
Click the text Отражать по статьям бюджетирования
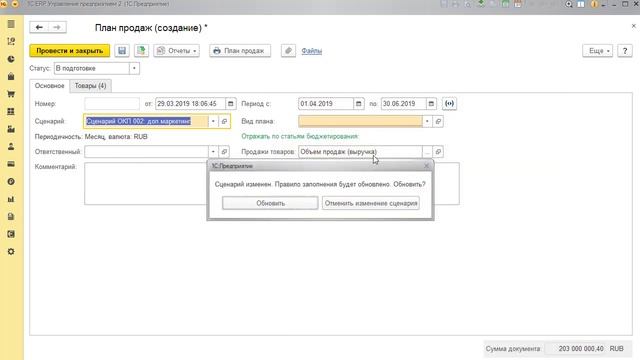pos(300,136)
